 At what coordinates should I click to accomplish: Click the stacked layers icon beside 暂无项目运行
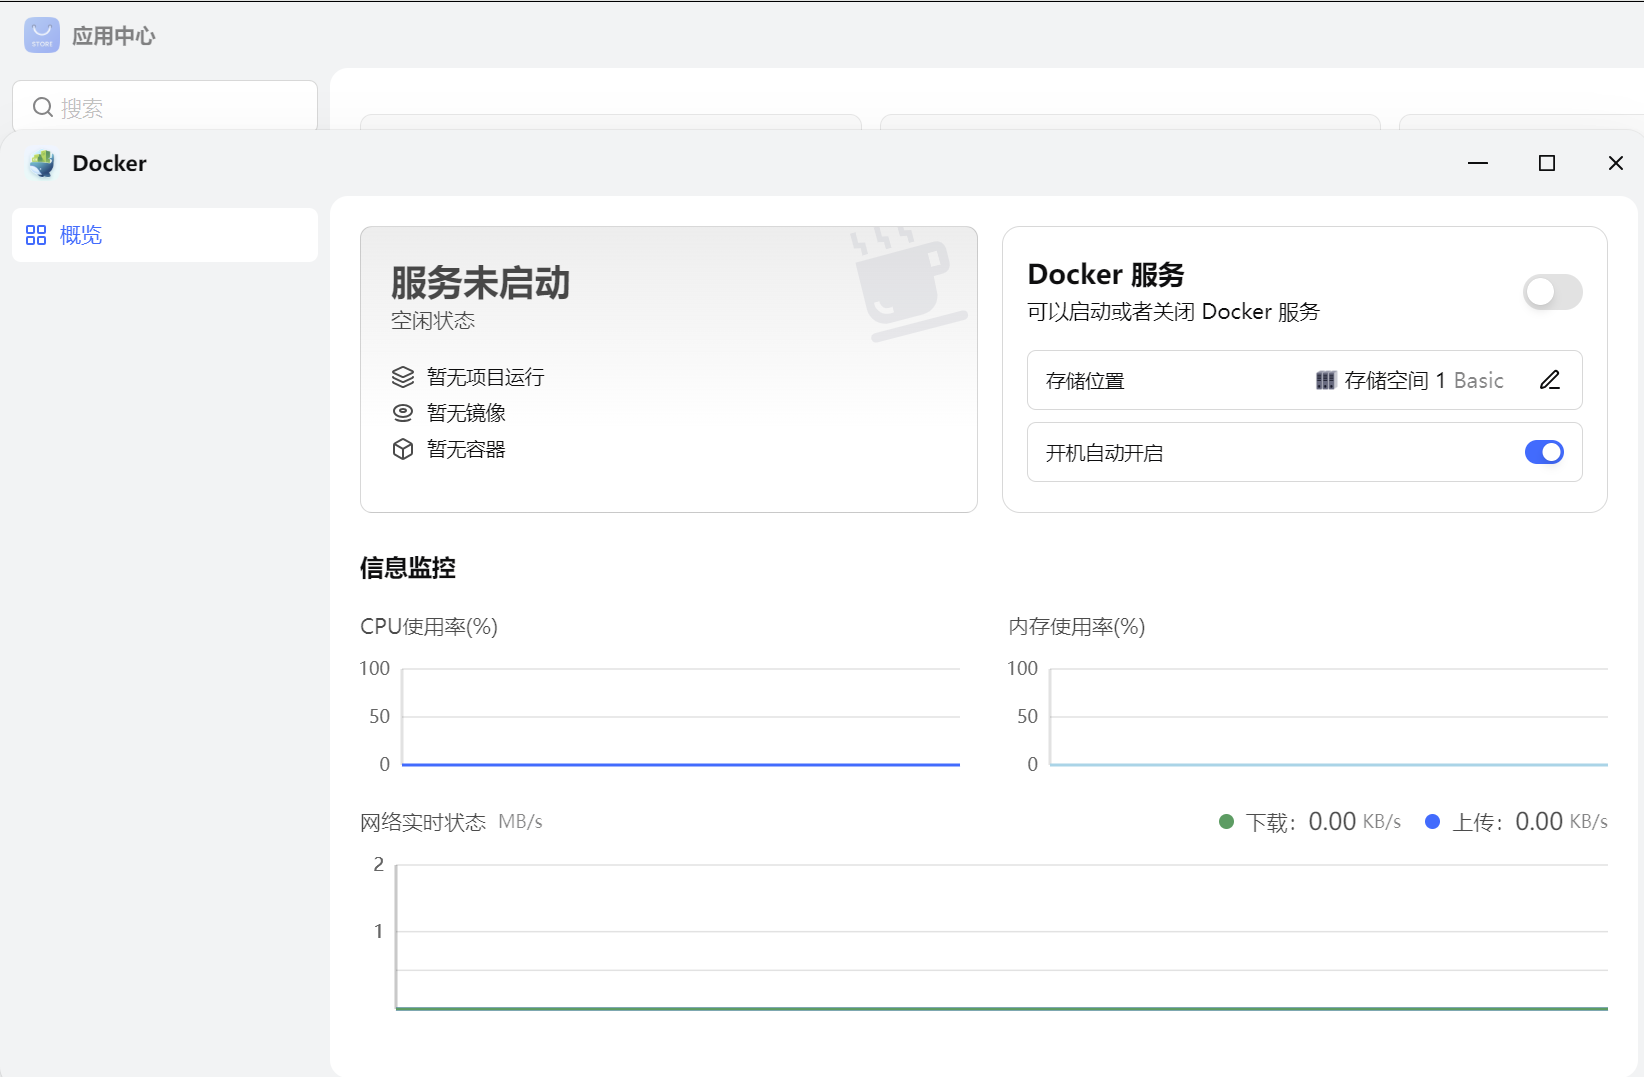tap(403, 377)
